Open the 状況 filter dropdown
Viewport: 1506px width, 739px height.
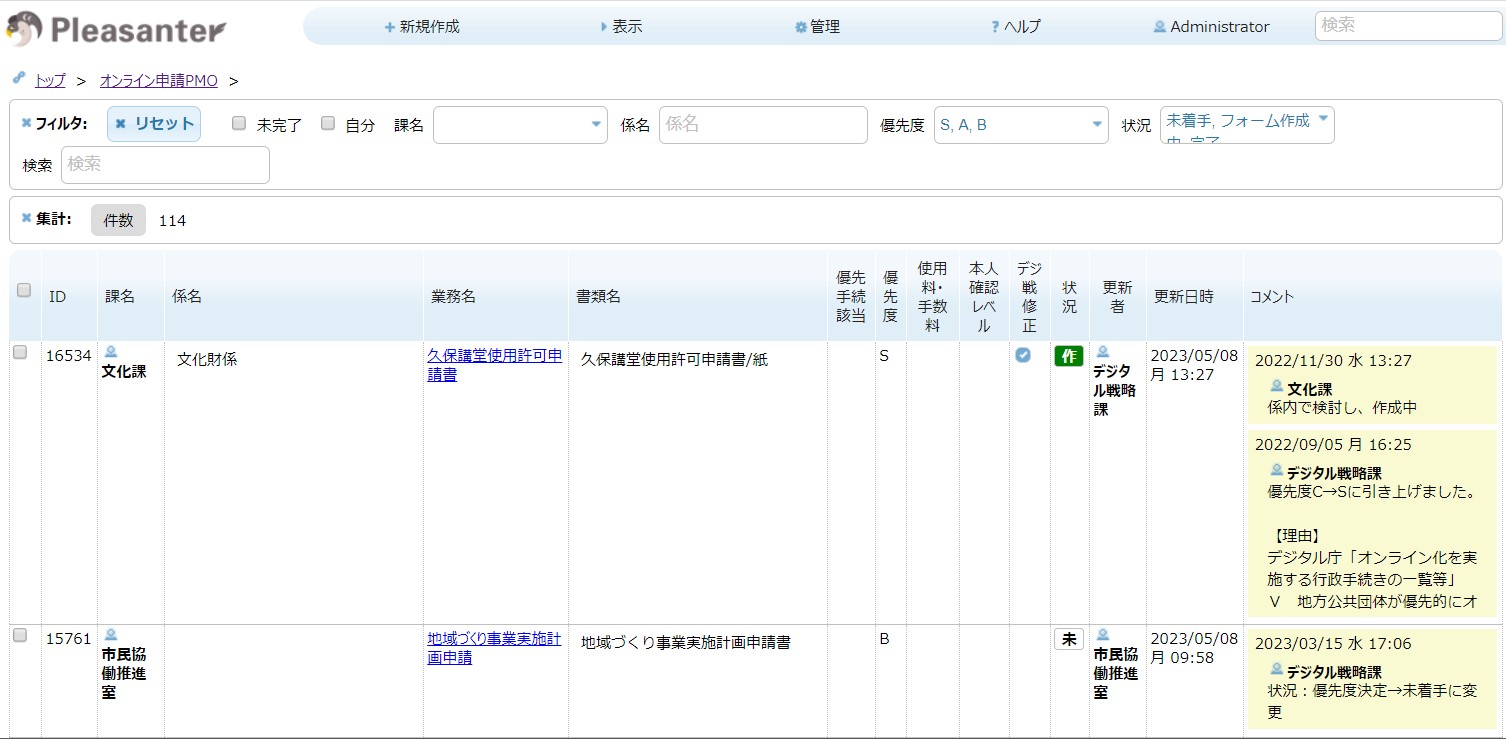(1247, 125)
